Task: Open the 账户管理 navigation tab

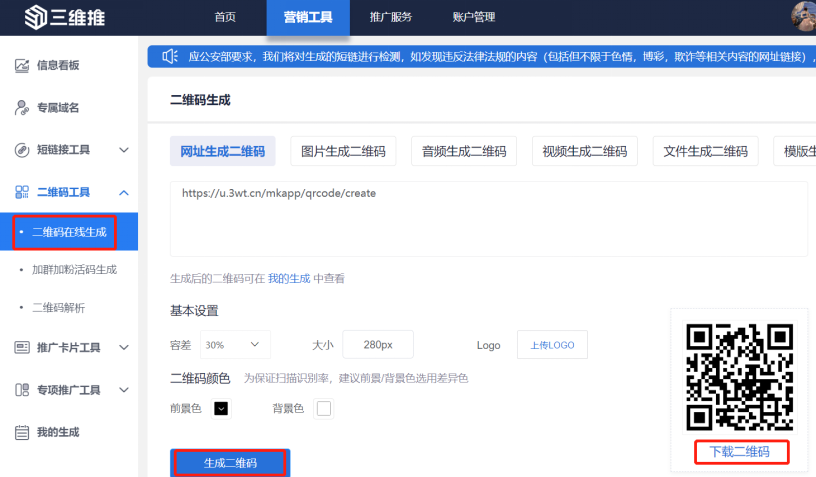Action: click(474, 17)
